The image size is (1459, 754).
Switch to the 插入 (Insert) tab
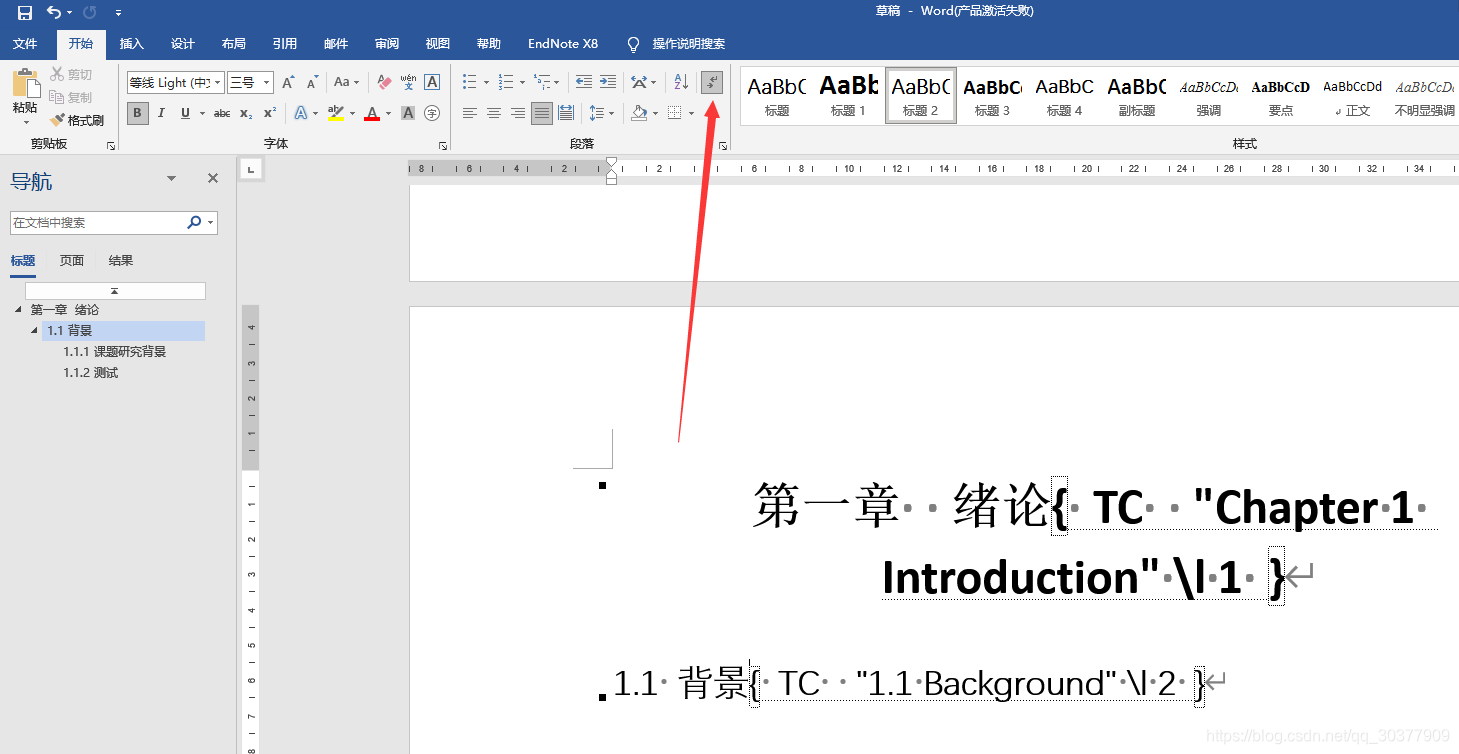click(x=132, y=44)
